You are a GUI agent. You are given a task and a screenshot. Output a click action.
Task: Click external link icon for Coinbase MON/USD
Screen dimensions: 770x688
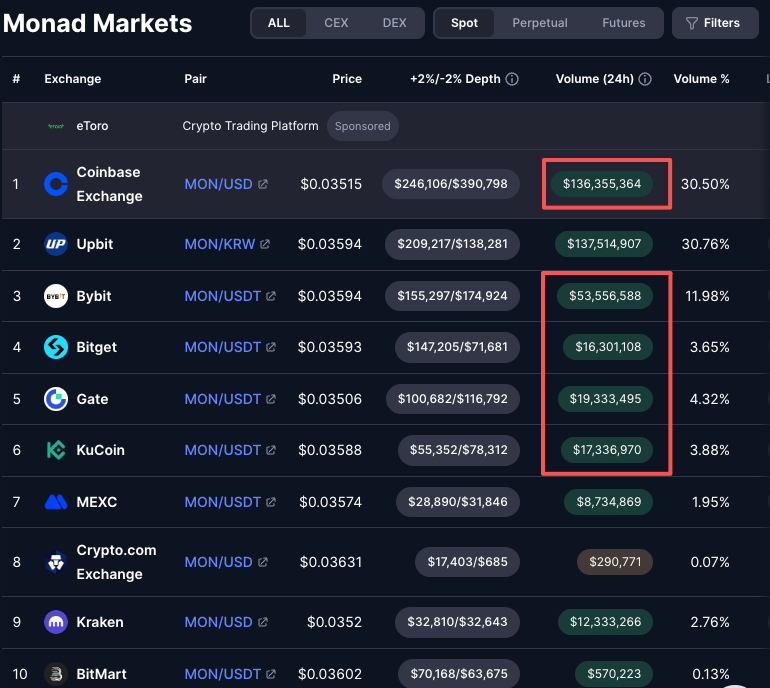pyautogui.click(x=263, y=184)
